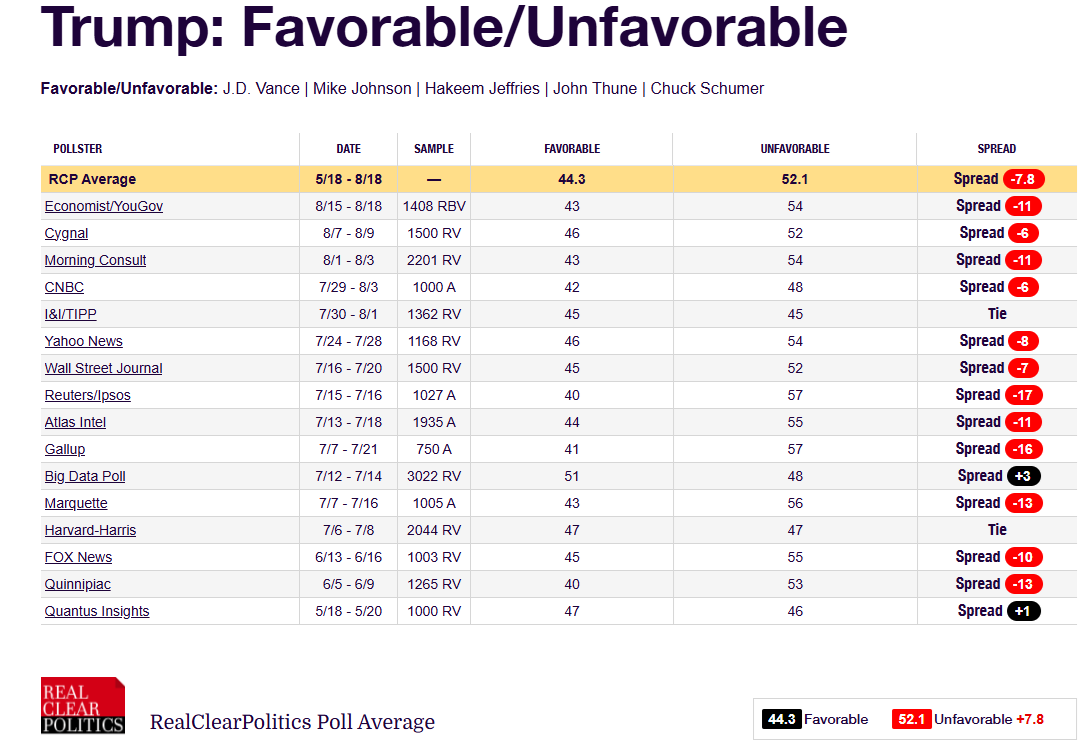This screenshot has height=755, width=1091.
Task: Open the I&I/TIPP poll link
Action: coord(70,314)
